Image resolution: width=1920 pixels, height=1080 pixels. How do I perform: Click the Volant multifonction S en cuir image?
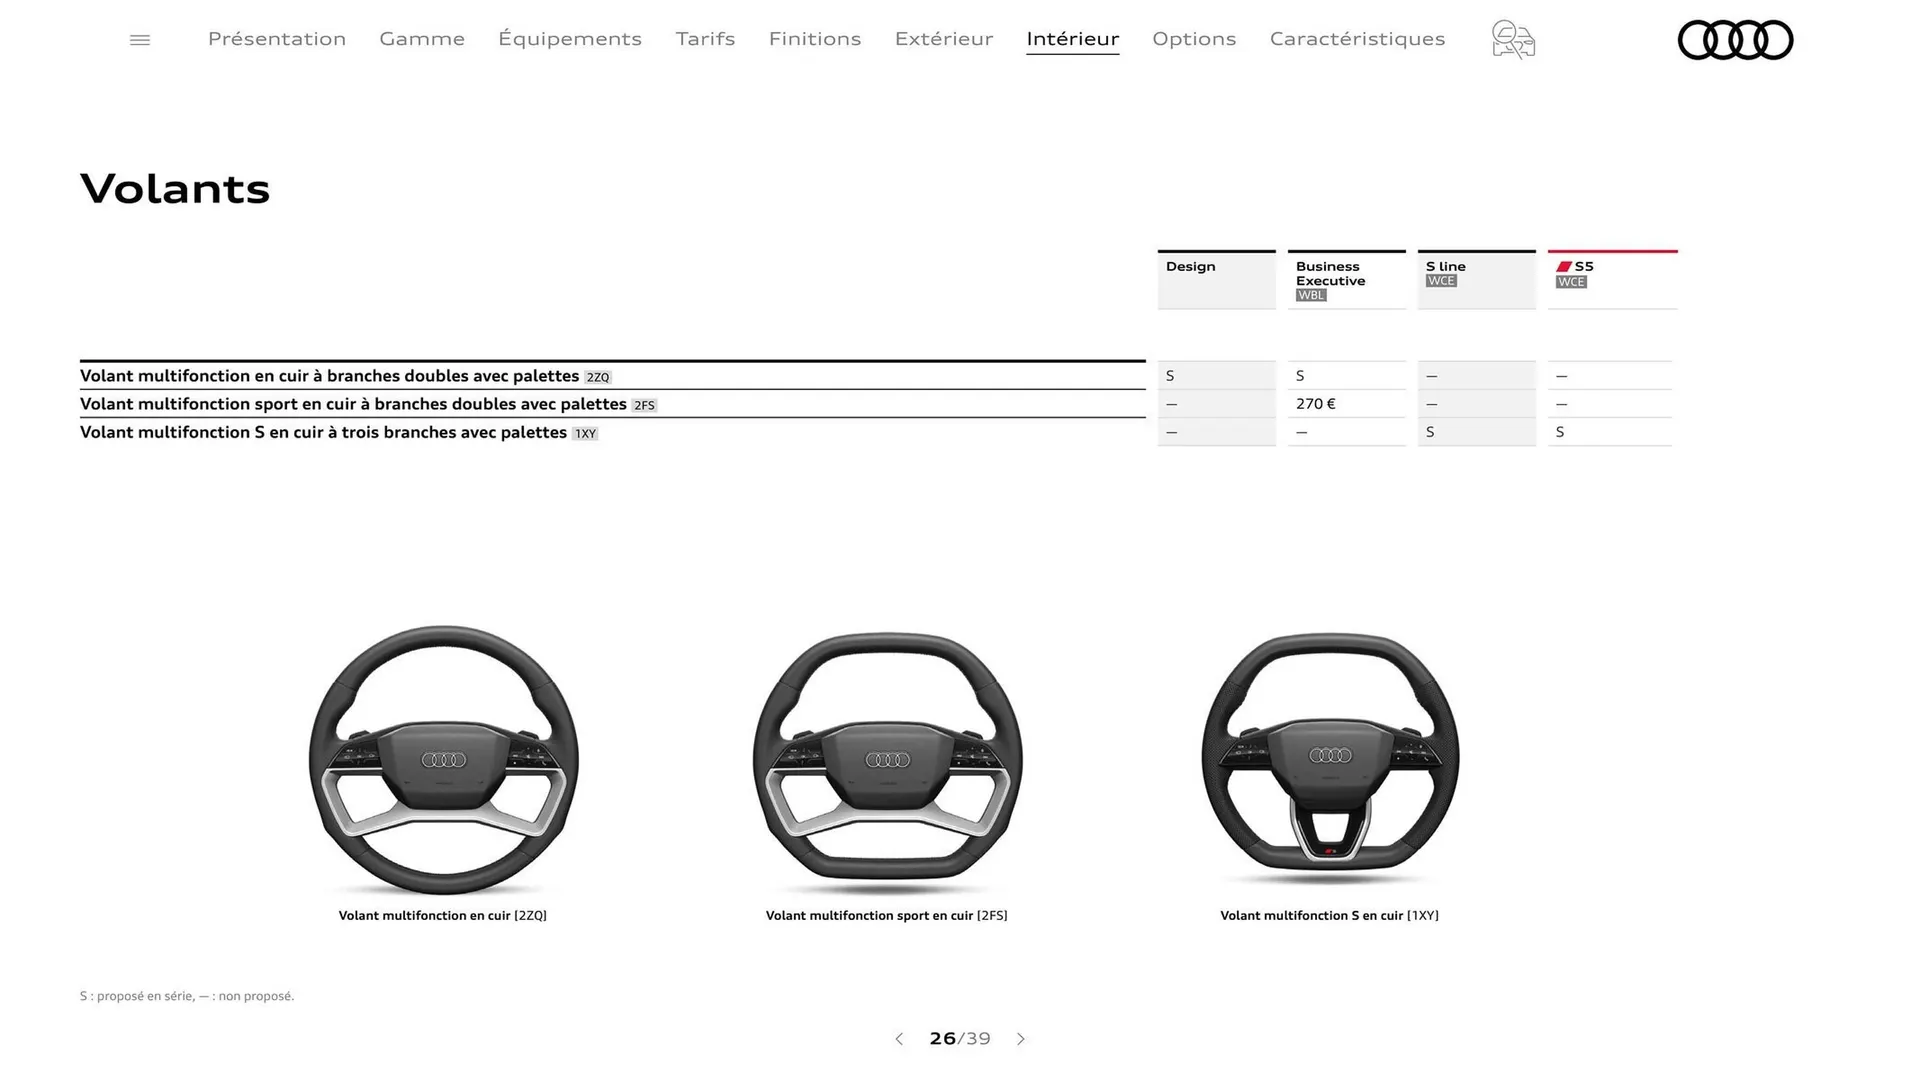[1328, 758]
